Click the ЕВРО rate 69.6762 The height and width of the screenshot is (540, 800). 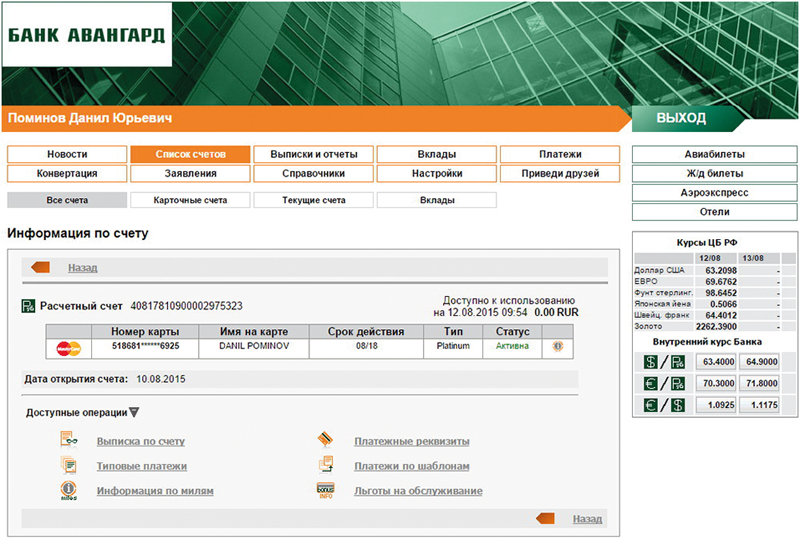tap(721, 282)
